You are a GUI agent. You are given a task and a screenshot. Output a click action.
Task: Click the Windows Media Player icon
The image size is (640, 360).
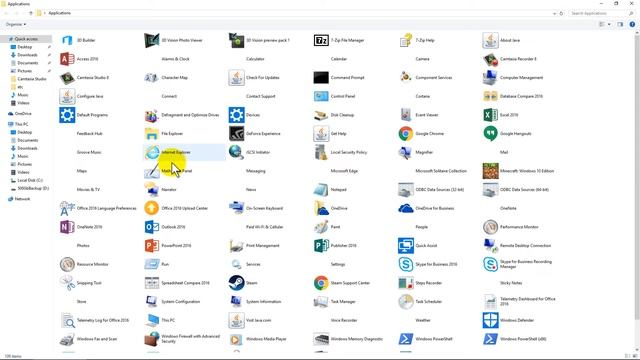pos(236,339)
